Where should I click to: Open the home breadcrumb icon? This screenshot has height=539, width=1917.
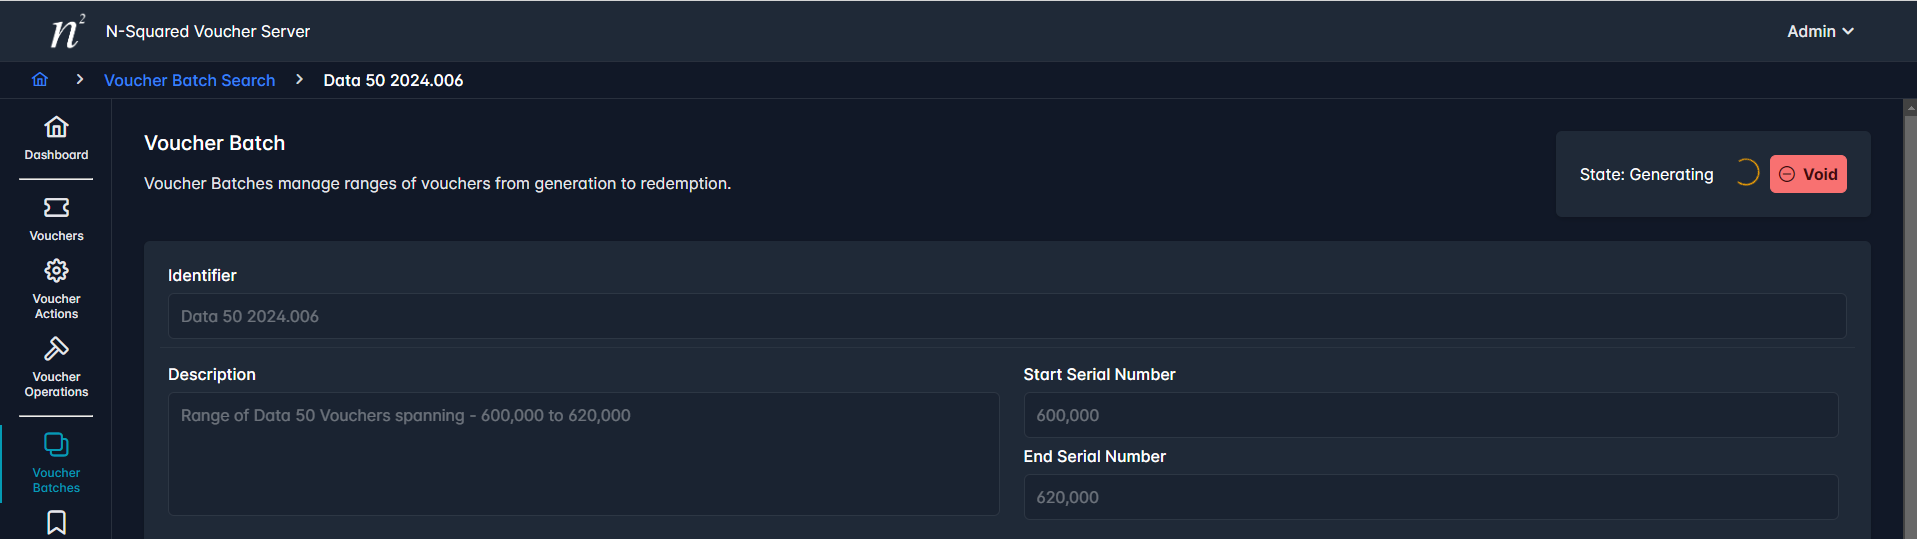pos(40,79)
